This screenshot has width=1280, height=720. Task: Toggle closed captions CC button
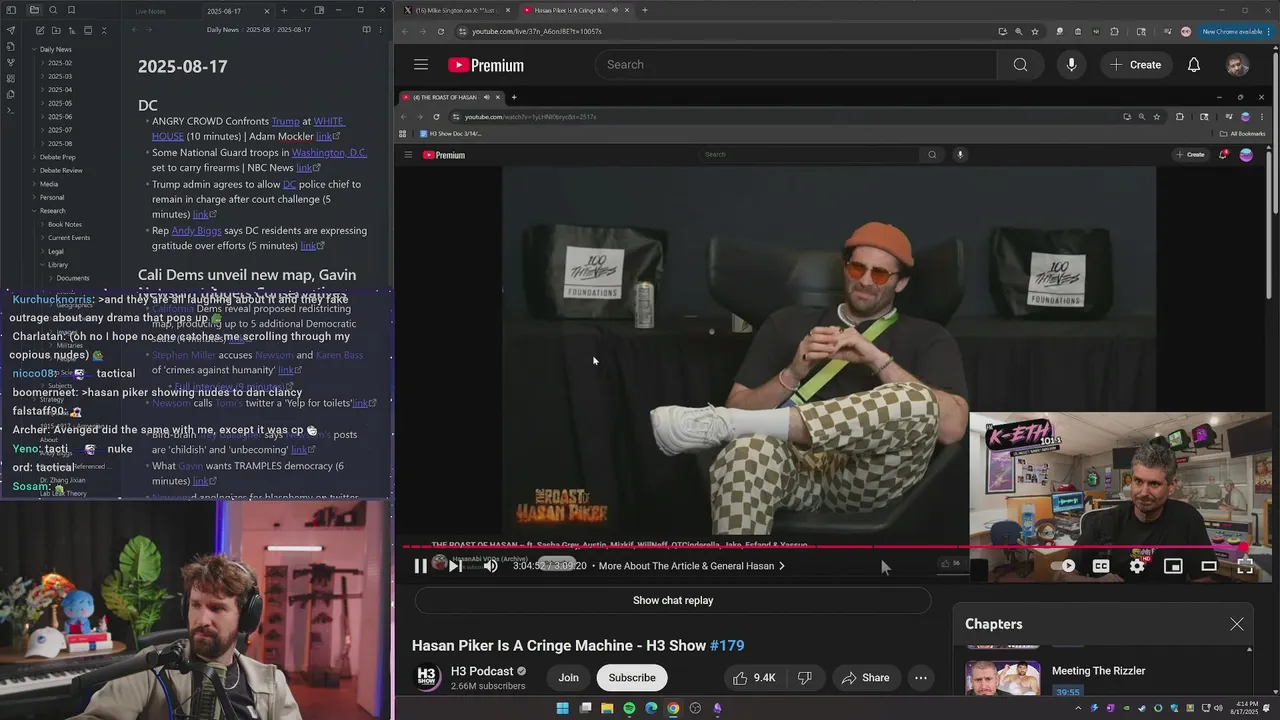(x=1101, y=566)
